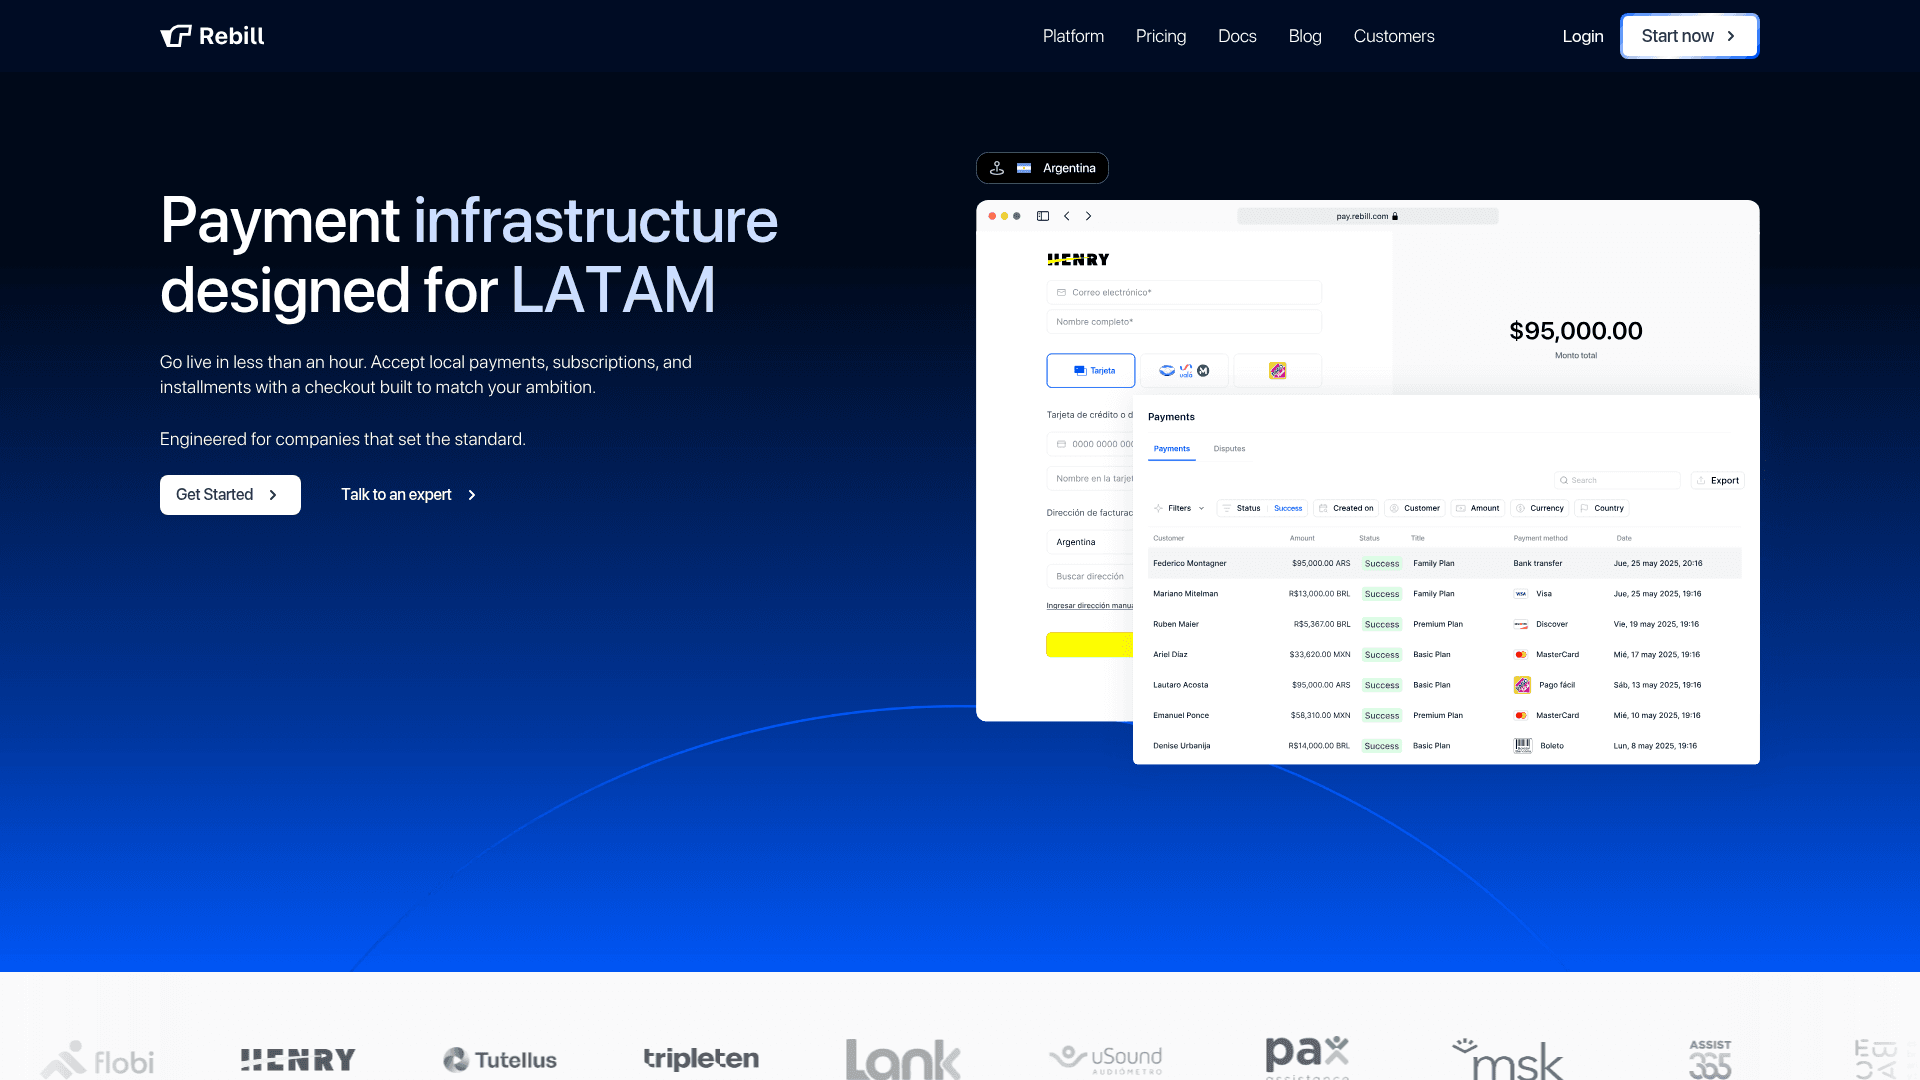Visit the Blog from the navigation
Screen dimensions: 1920x1080
(x=1305, y=36)
